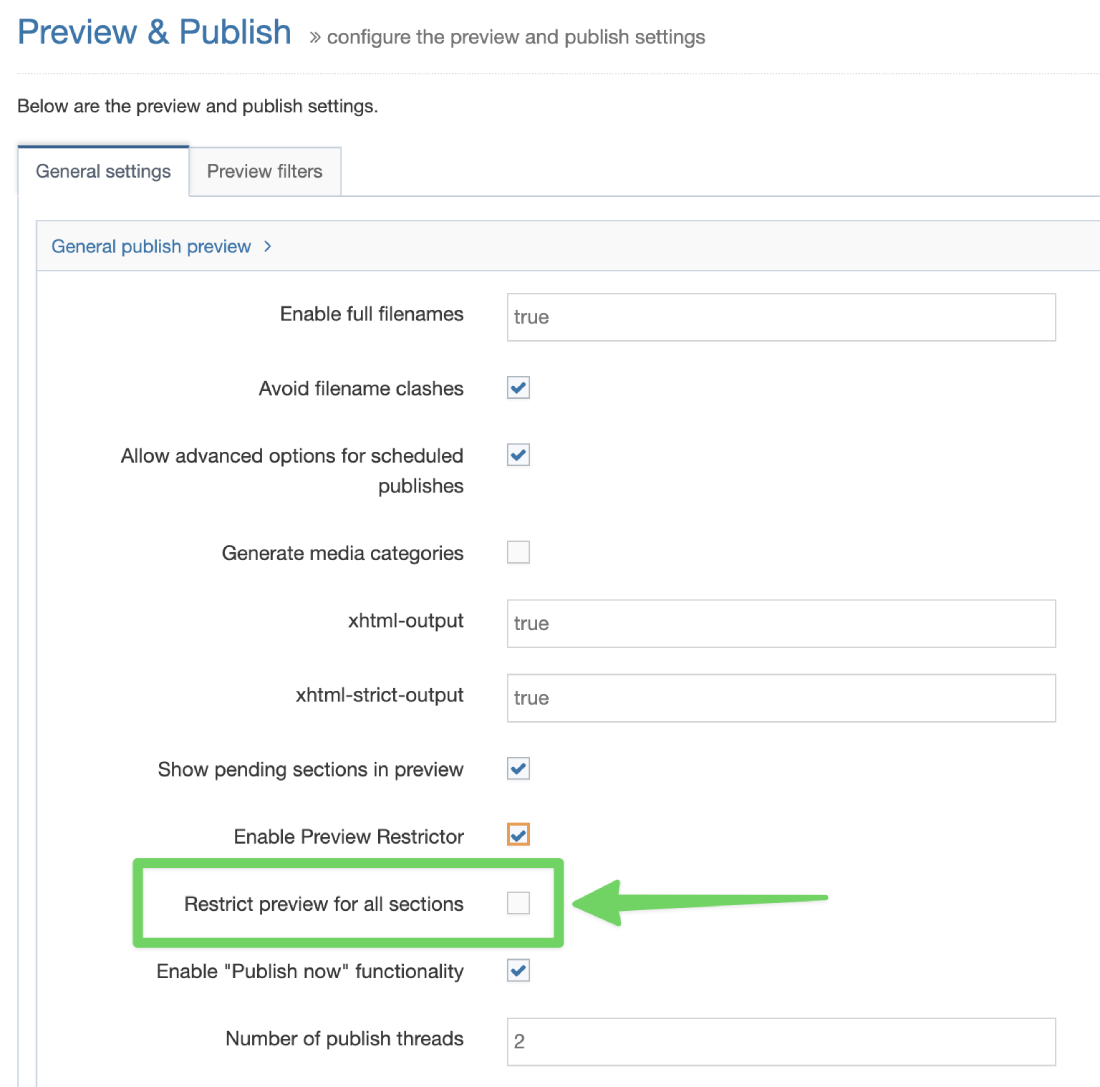This screenshot has width=1100, height=1087.
Task: Click the "Avoid filename clashes" label text
Action: [360, 388]
